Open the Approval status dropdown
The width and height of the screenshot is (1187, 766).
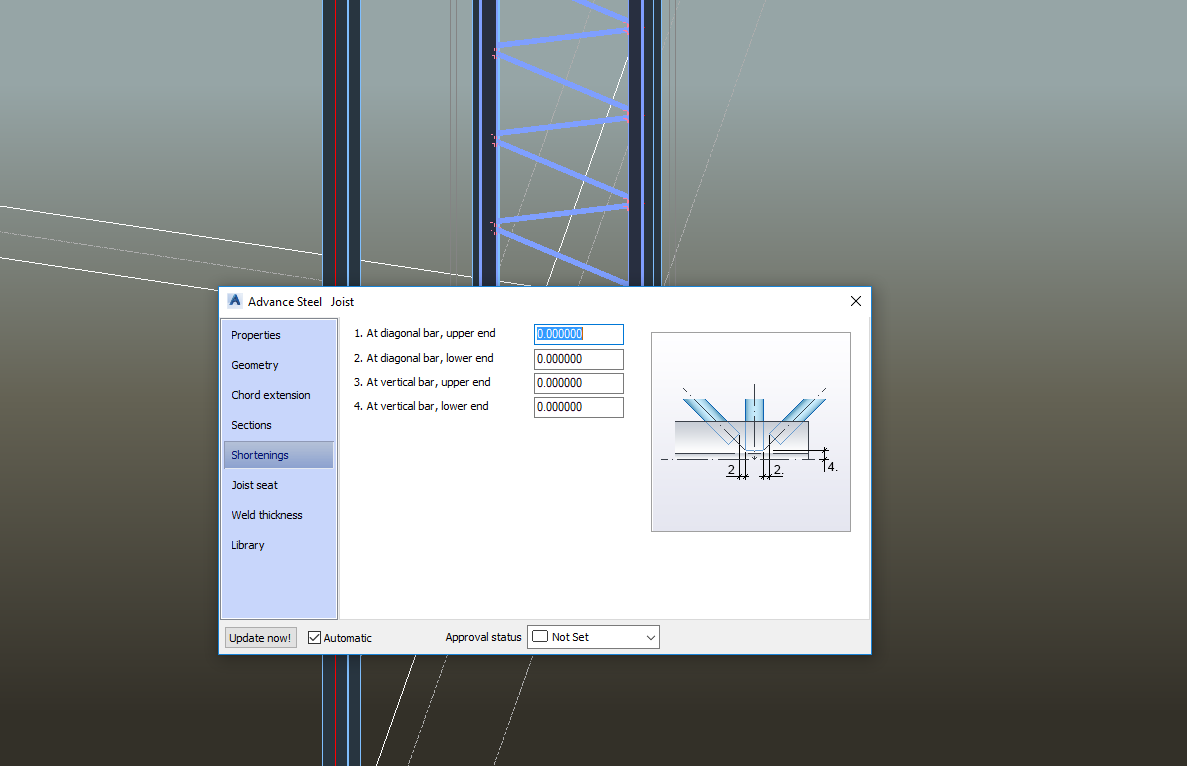(x=651, y=637)
